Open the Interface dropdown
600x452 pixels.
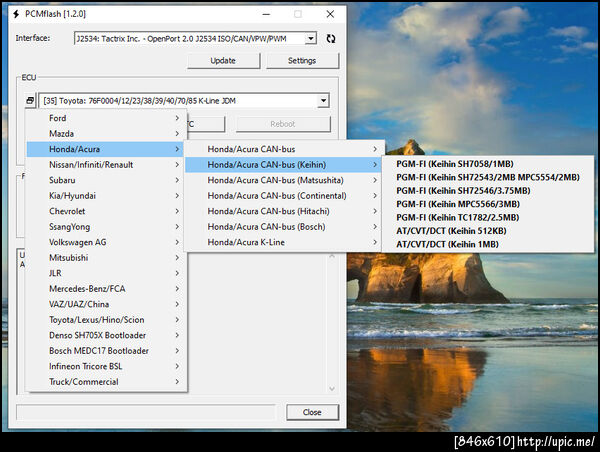pyautogui.click(x=311, y=38)
